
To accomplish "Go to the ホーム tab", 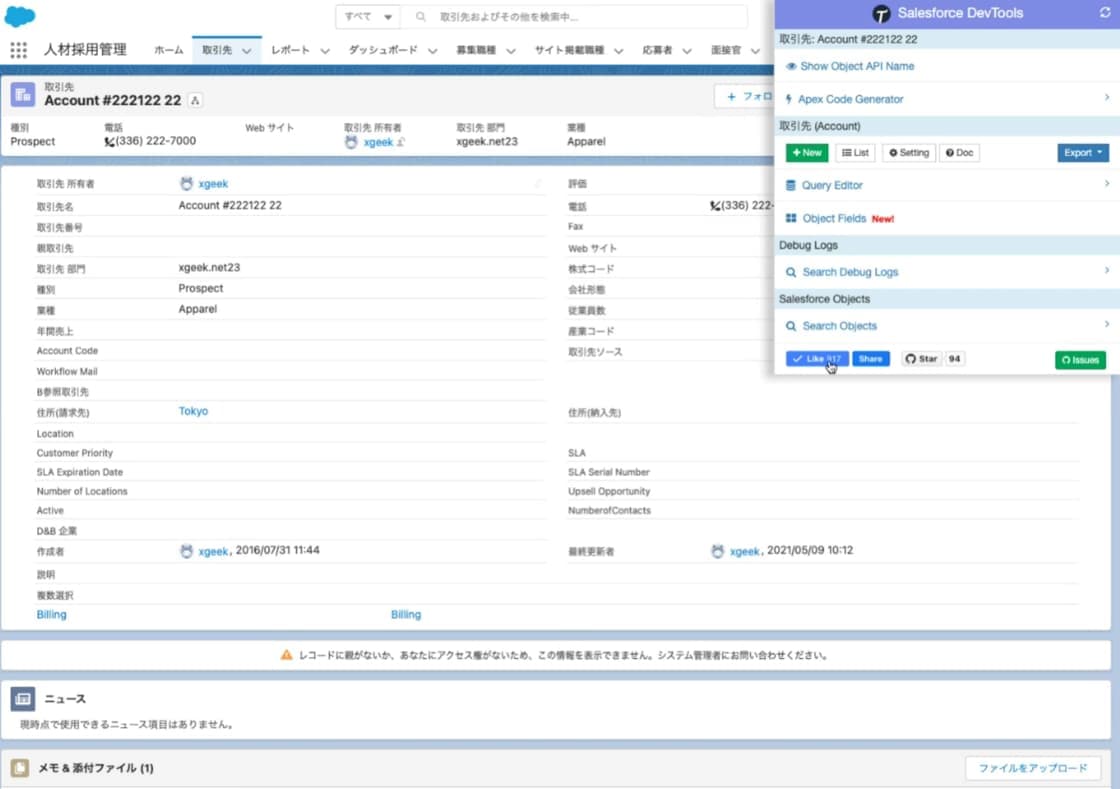I will point(169,50).
